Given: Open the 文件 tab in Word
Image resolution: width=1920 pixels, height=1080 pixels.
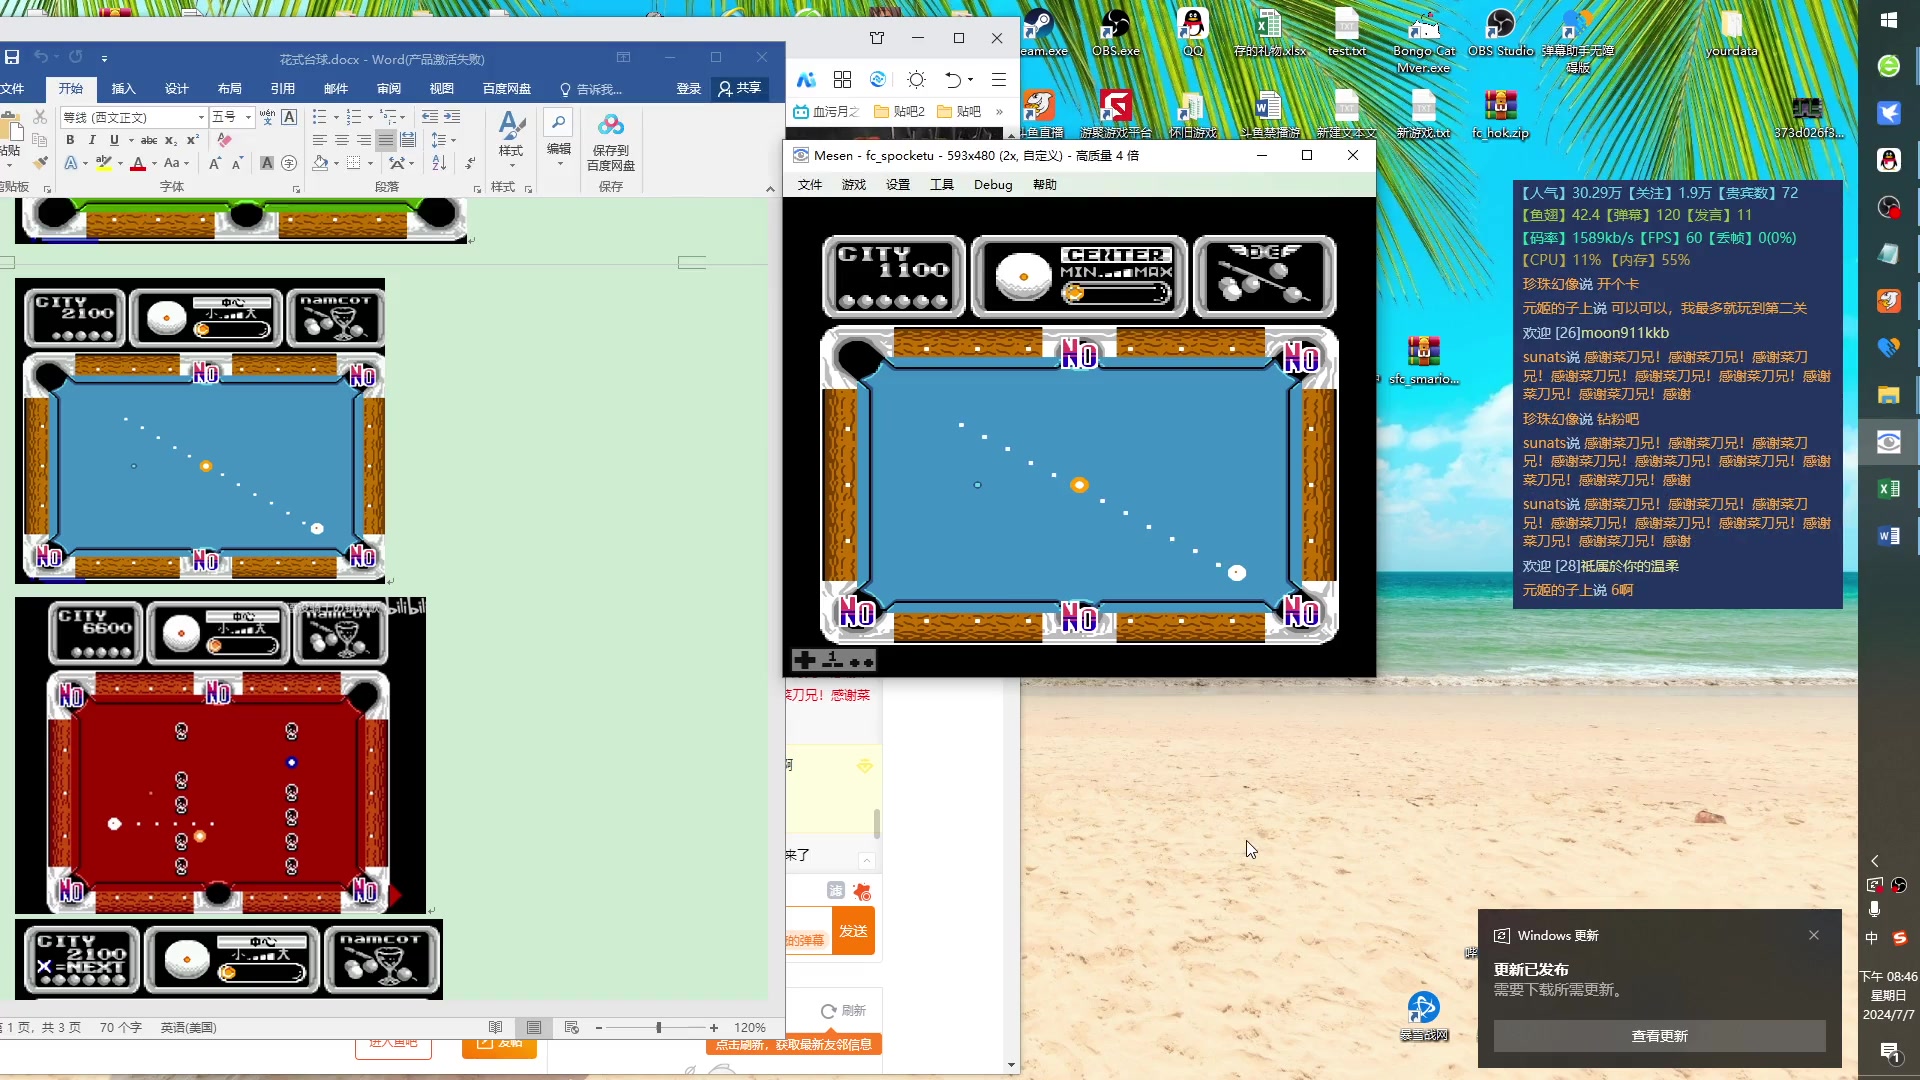Looking at the screenshot, I should [12, 89].
